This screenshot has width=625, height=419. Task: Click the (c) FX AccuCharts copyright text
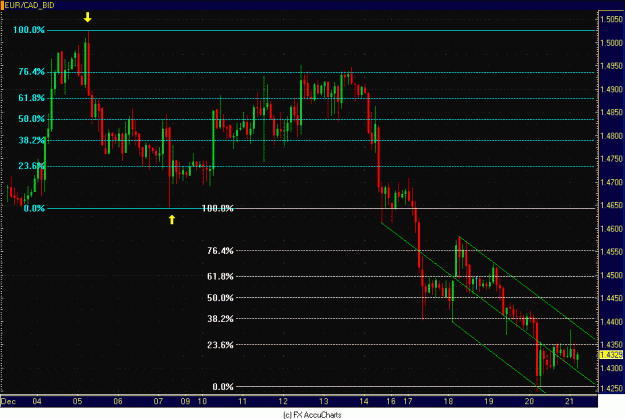pos(312,415)
